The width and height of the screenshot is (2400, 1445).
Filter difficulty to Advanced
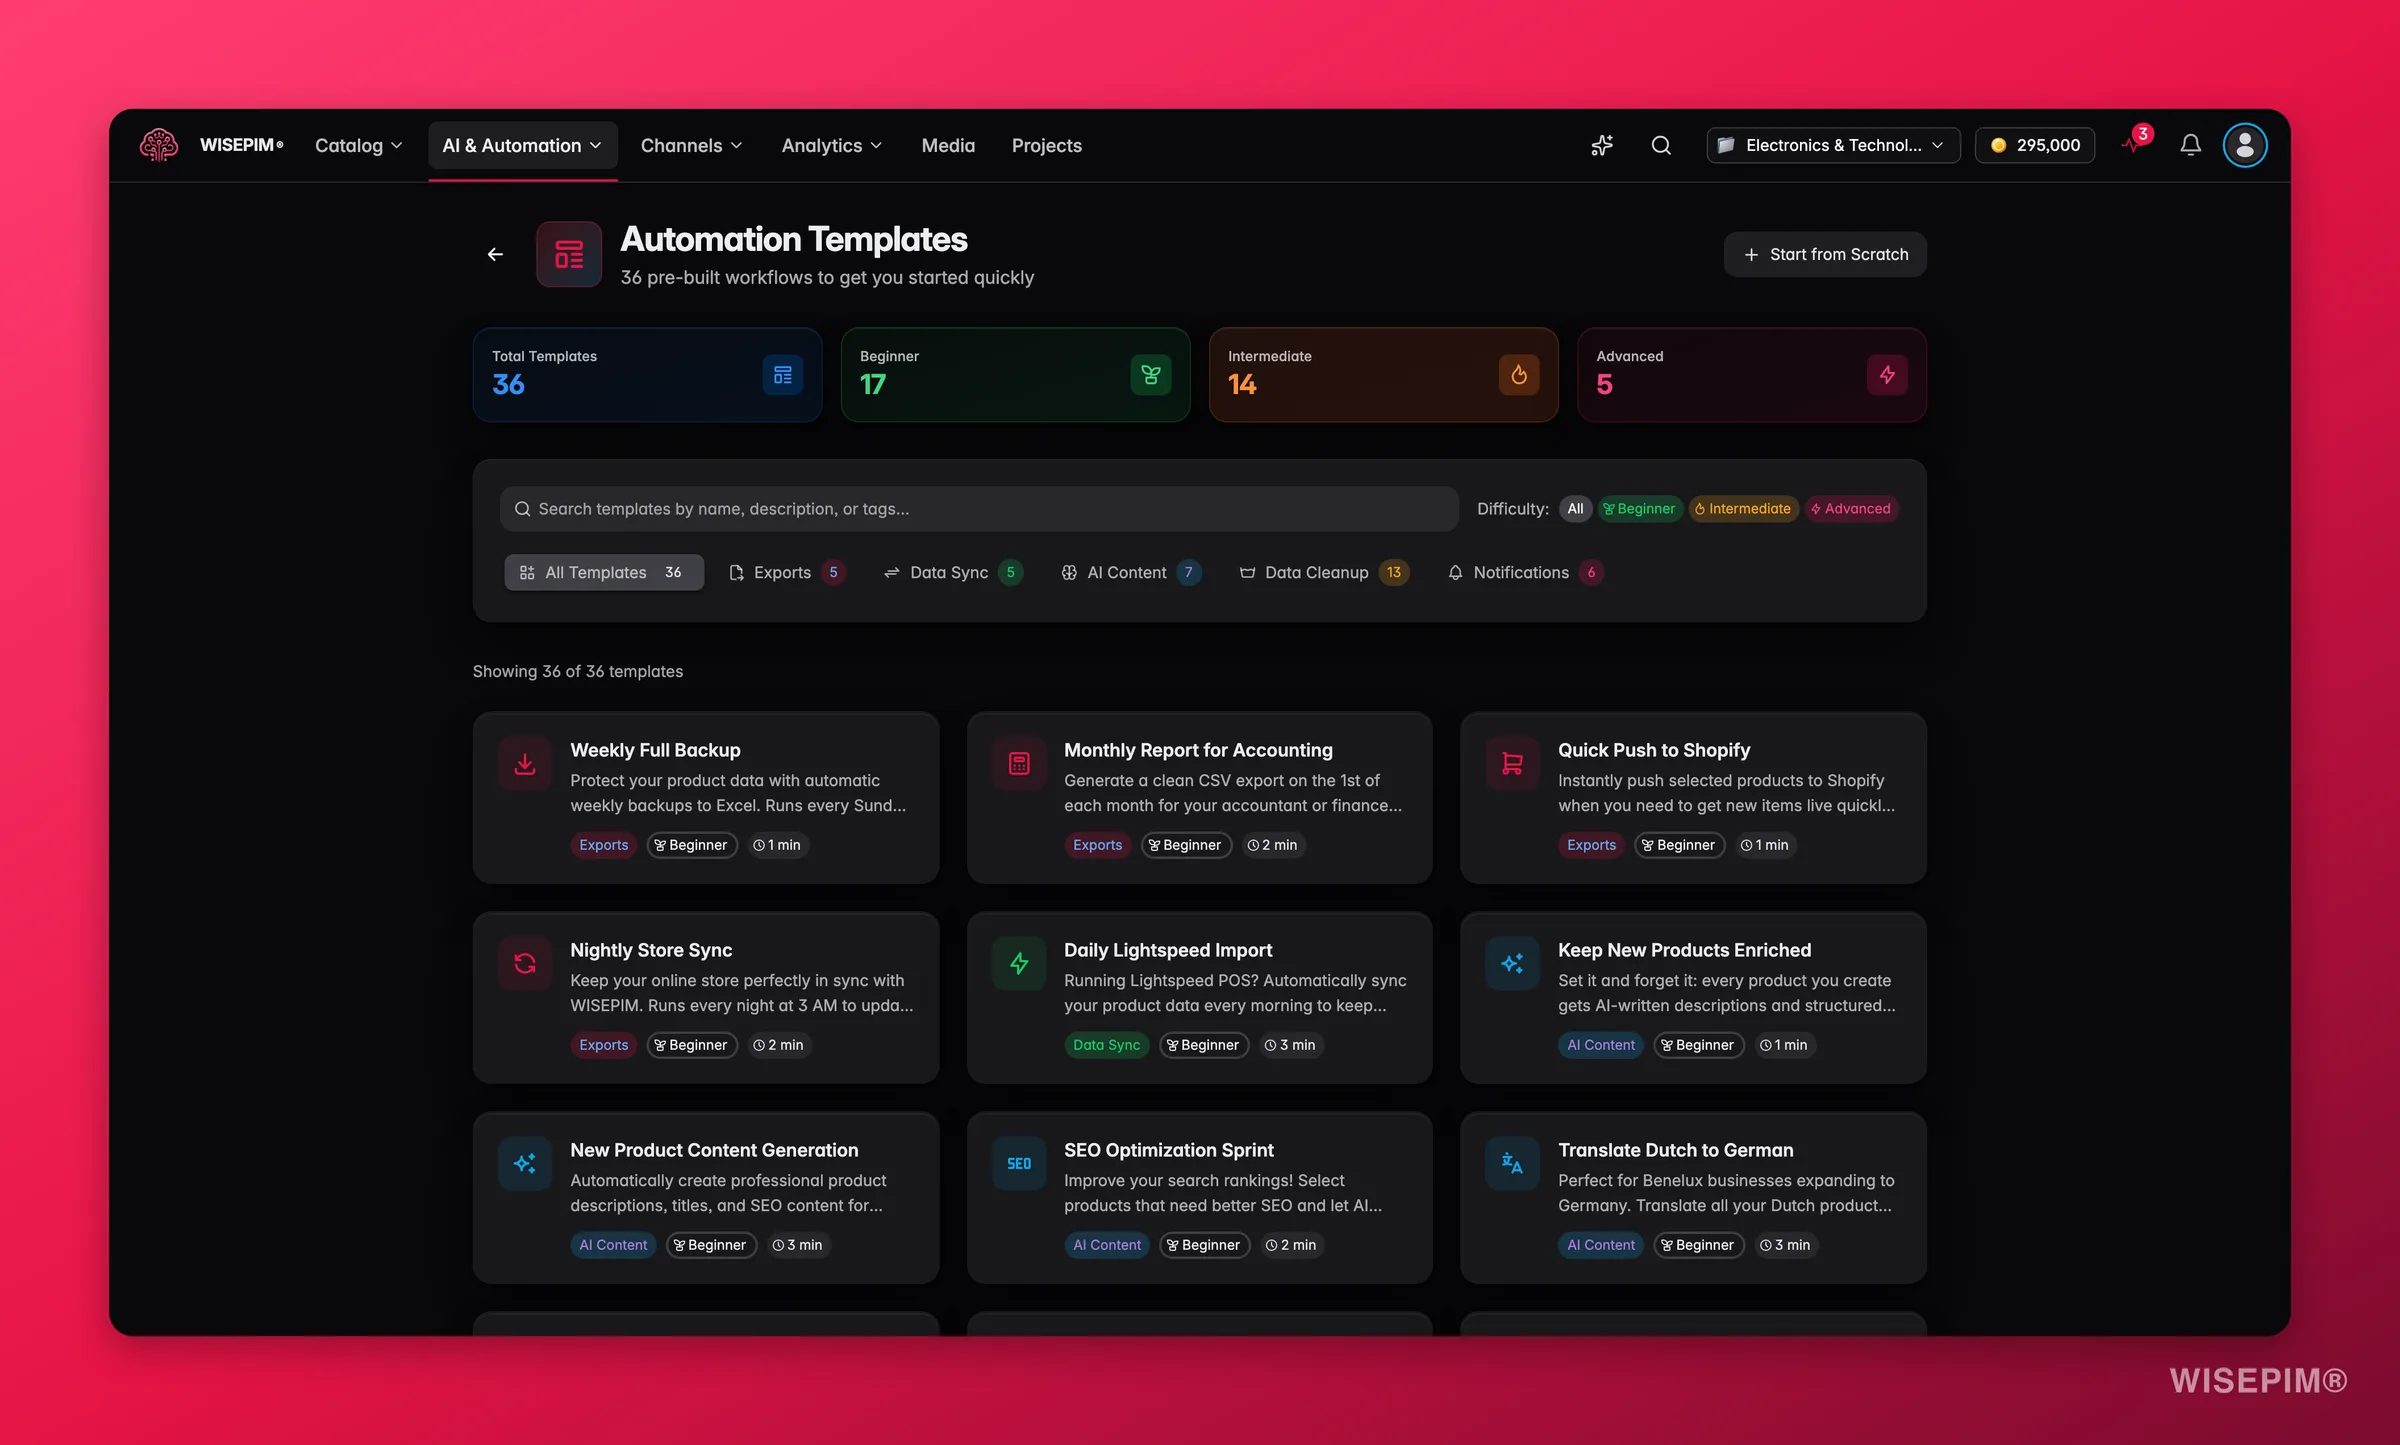pos(1851,509)
